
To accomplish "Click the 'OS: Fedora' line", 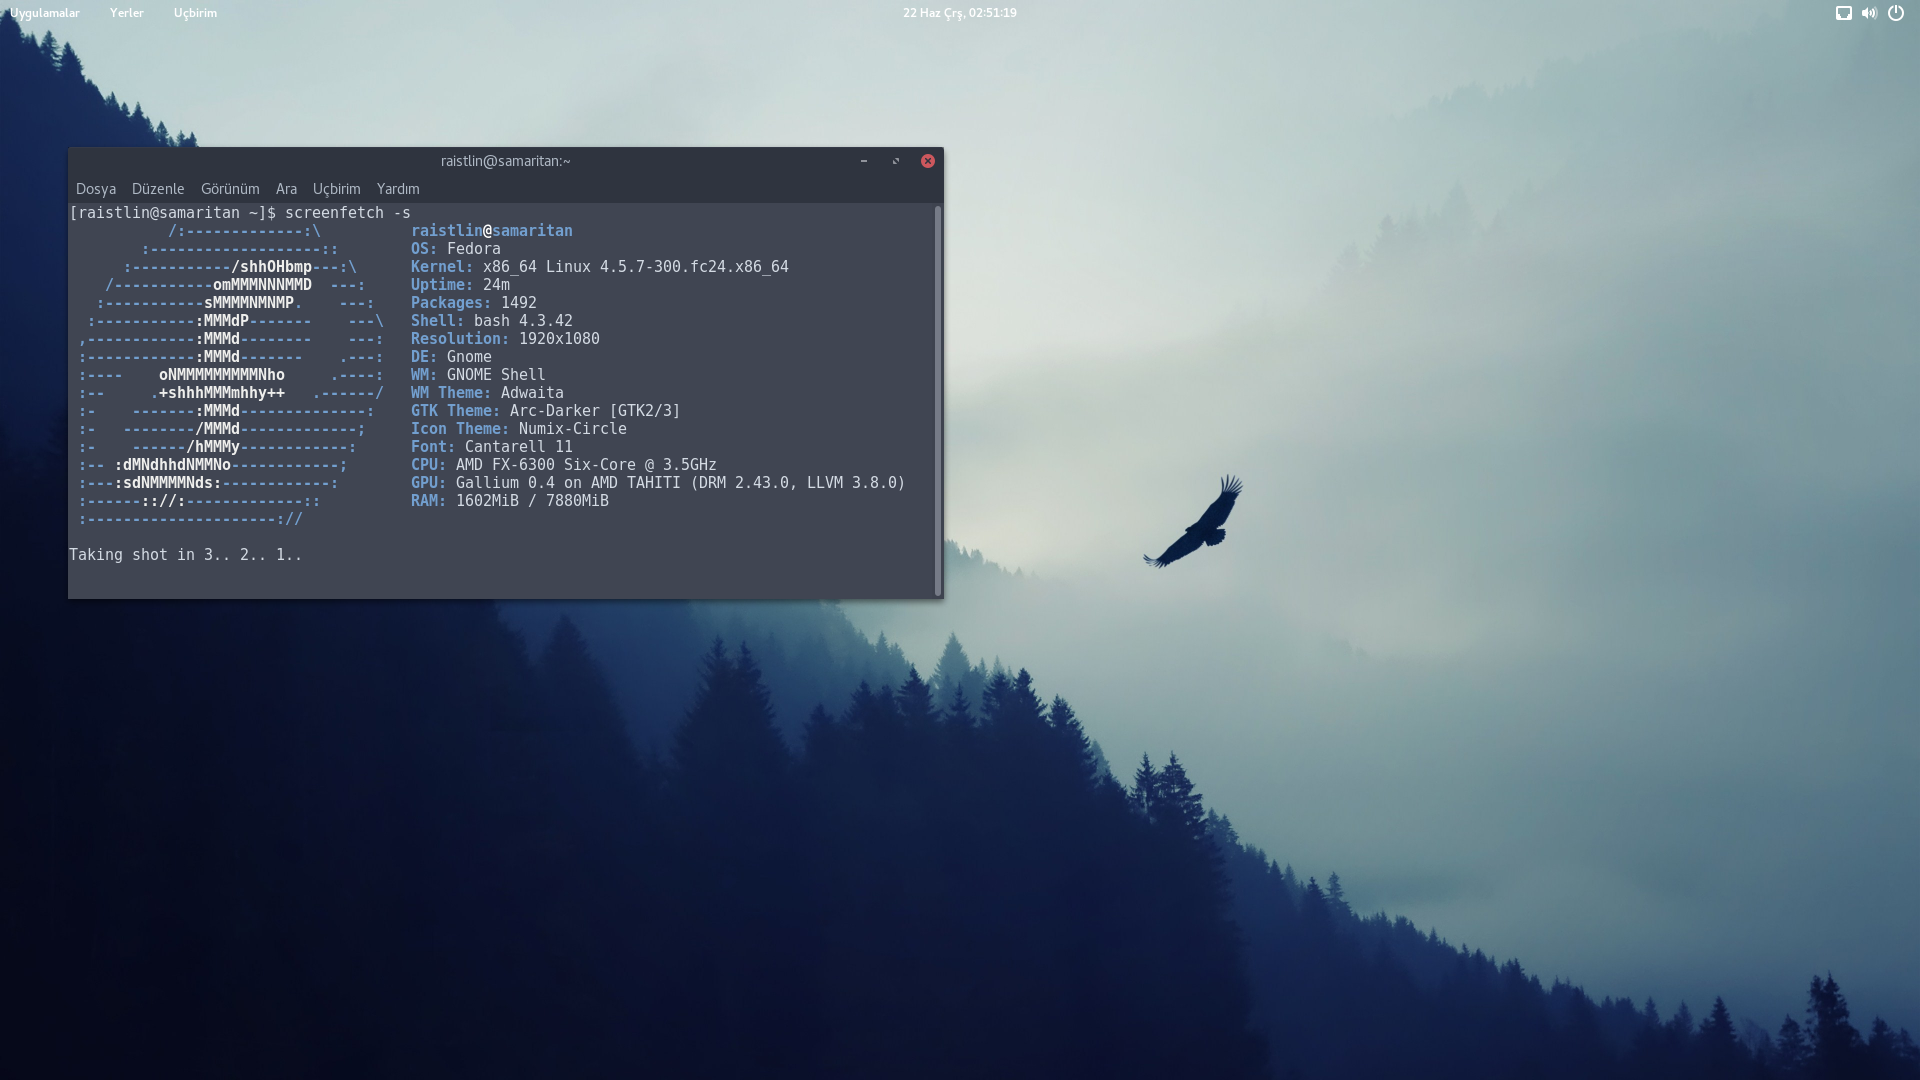I will 456,249.
